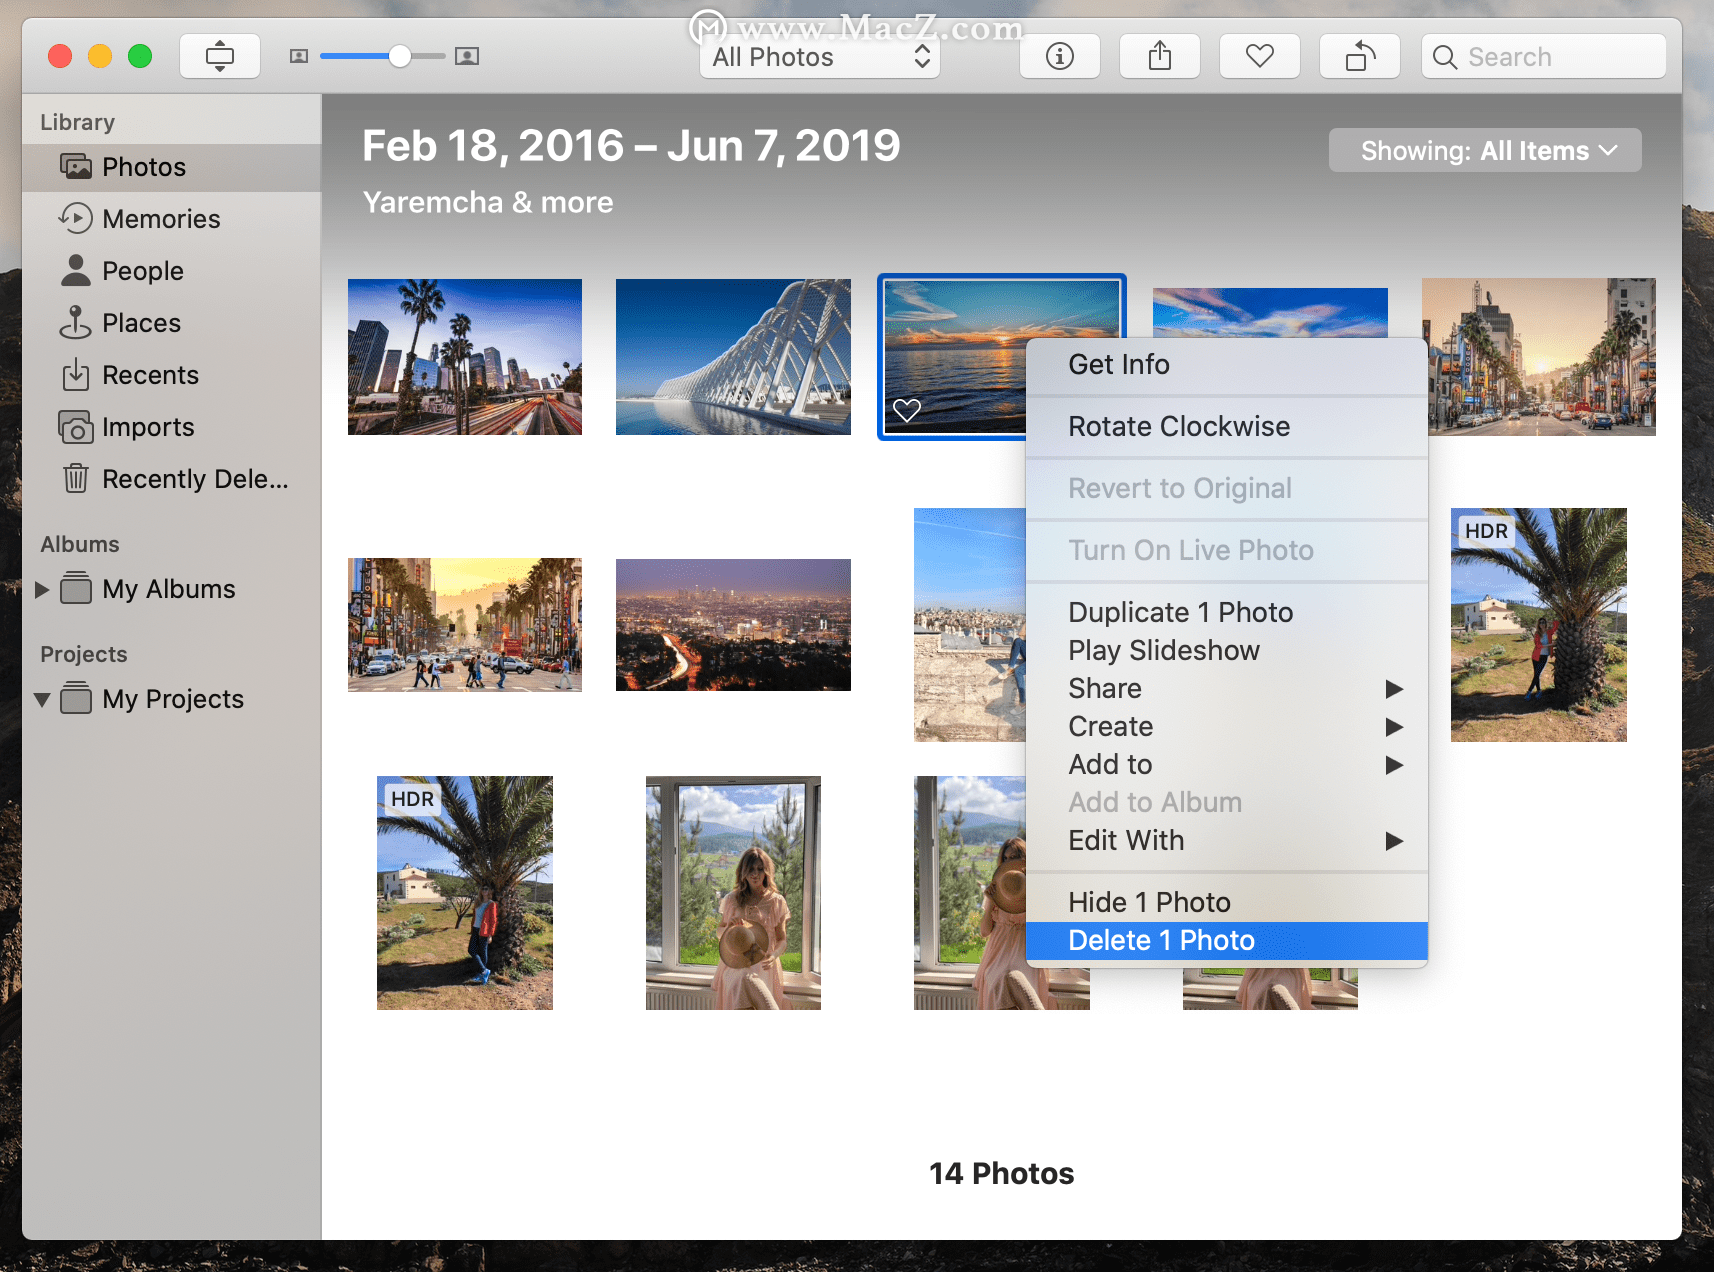Click the large thumbnail zoom-in icon
1714x1272 pixels.
click(x=466, y=56)
